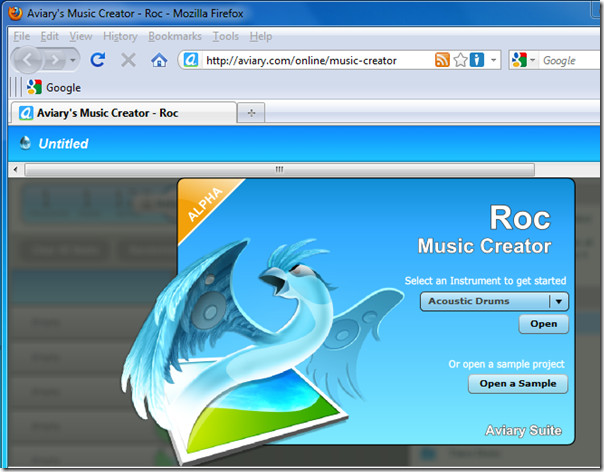Click the Stop loading X icon
Screen dimensions: 604x472
[x=128, y=60]
